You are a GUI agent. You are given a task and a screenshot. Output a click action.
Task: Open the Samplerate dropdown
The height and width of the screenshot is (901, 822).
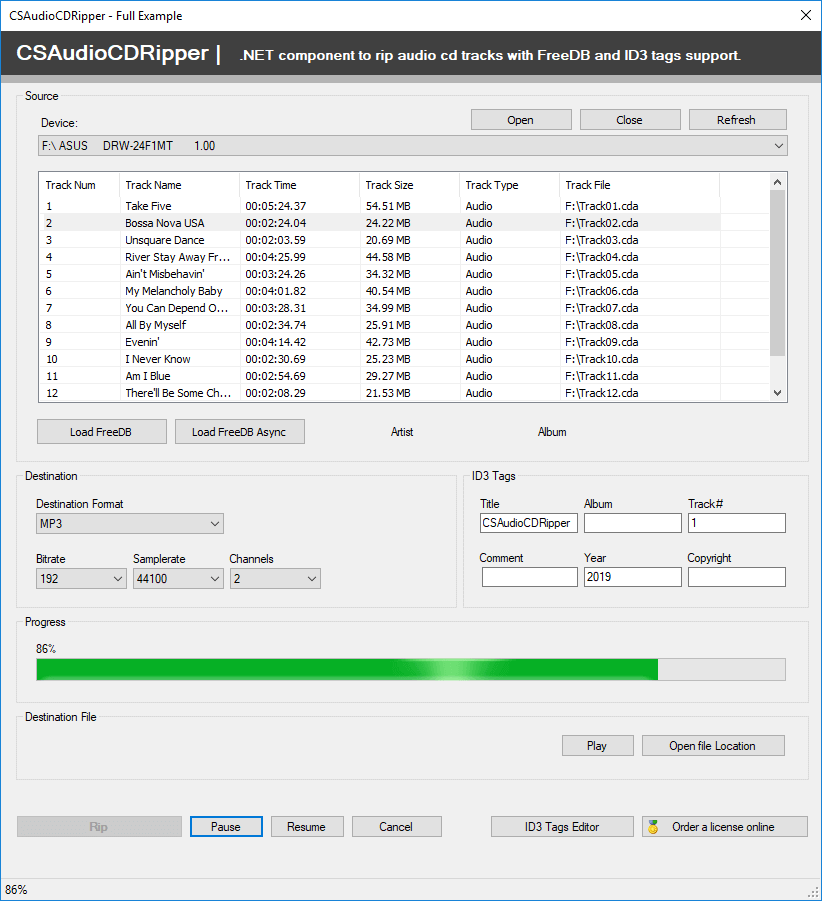[x=213, y=578]
